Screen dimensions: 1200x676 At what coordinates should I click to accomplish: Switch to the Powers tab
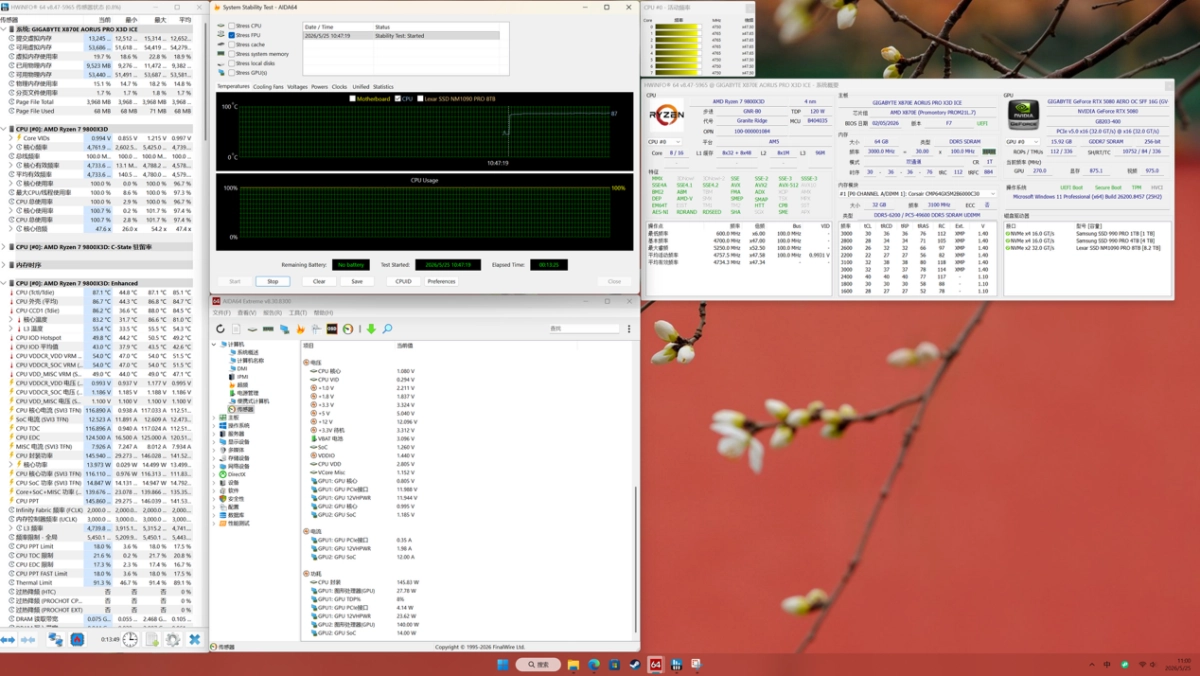point(319,87)
